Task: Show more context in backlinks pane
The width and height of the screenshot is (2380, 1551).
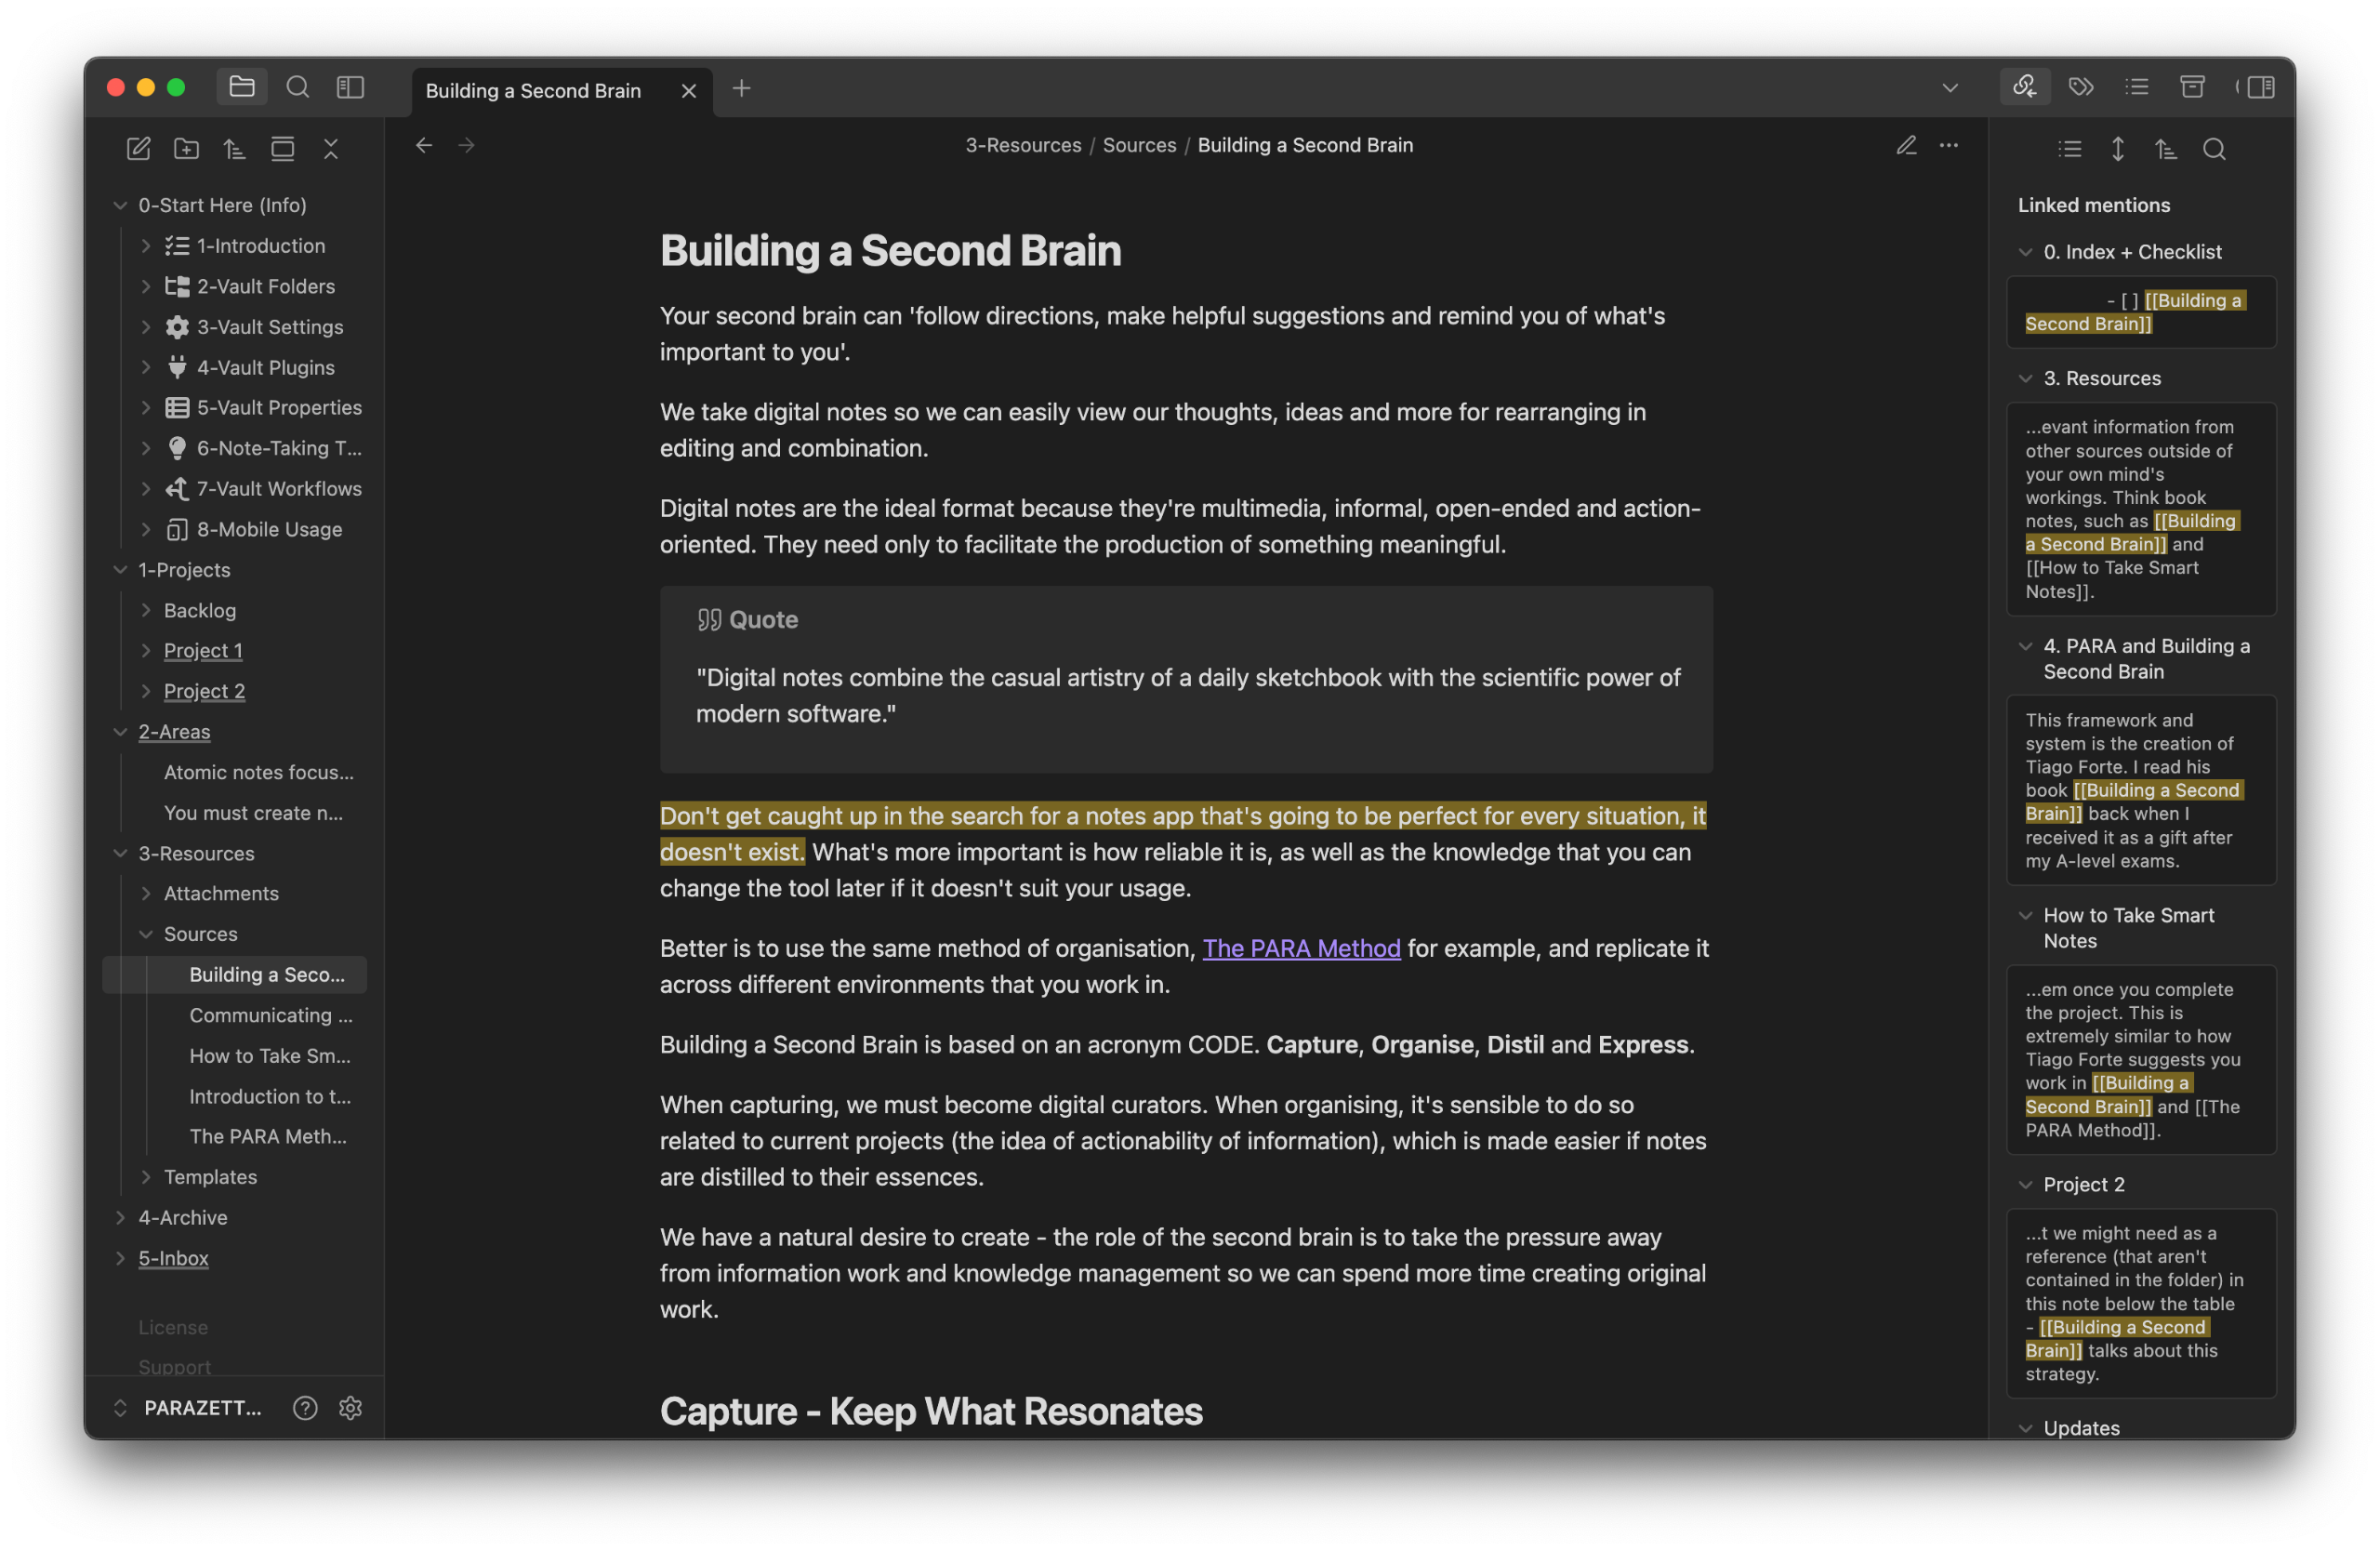Action: click(x=2118, y=149)
